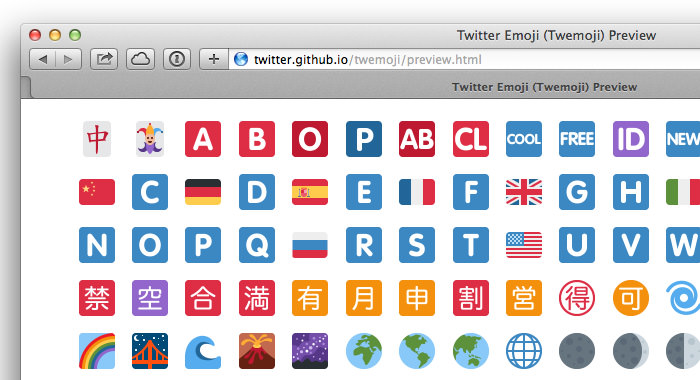
Task: Click the purple ID emoji
Action: [631, 139]
